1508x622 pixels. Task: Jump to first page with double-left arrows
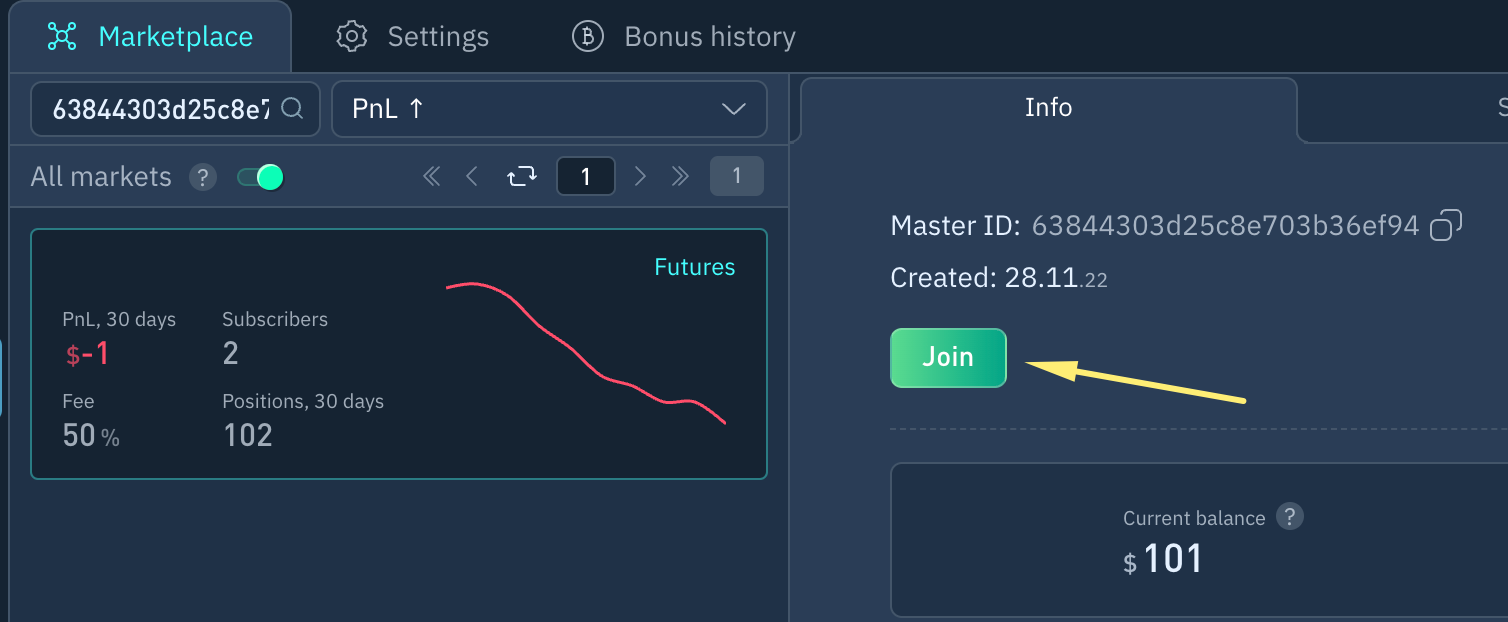point(432,177)
